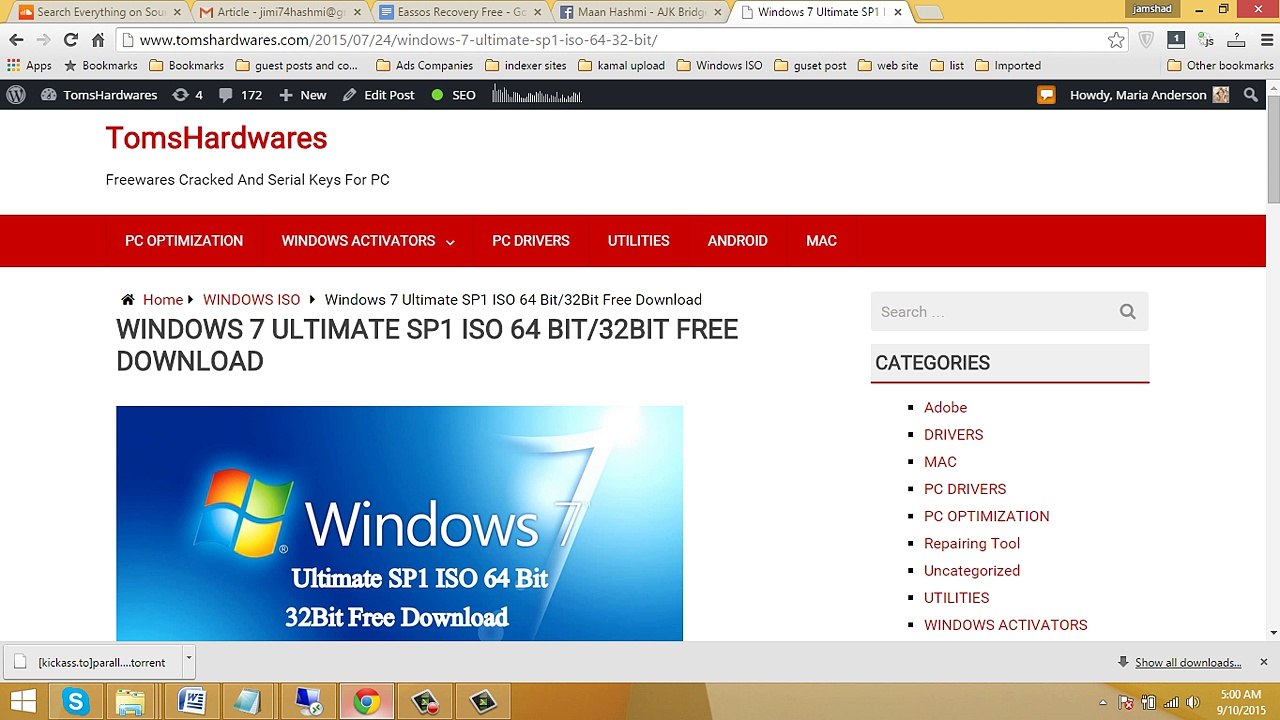Screen dimensions: 1280x720
Task: Open Notepad from taskbar
Action: [x=249, y=702]
